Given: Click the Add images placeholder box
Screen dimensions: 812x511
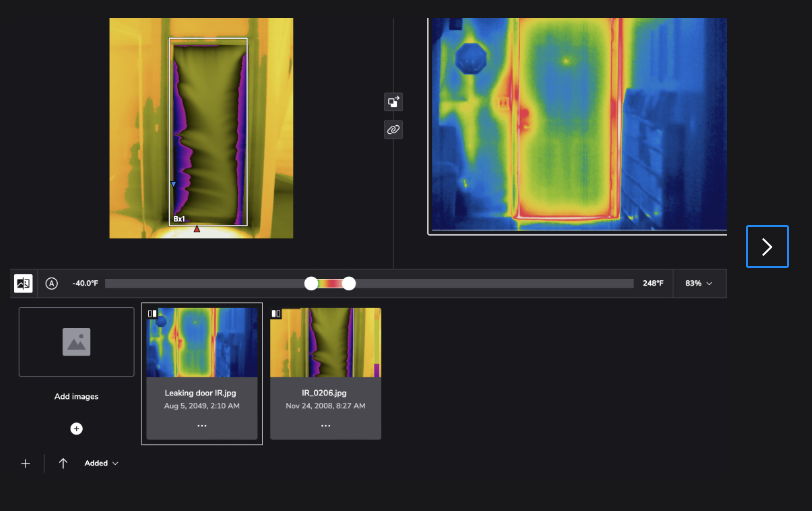Looking at the screenshot, I should (x=76, y=342).
